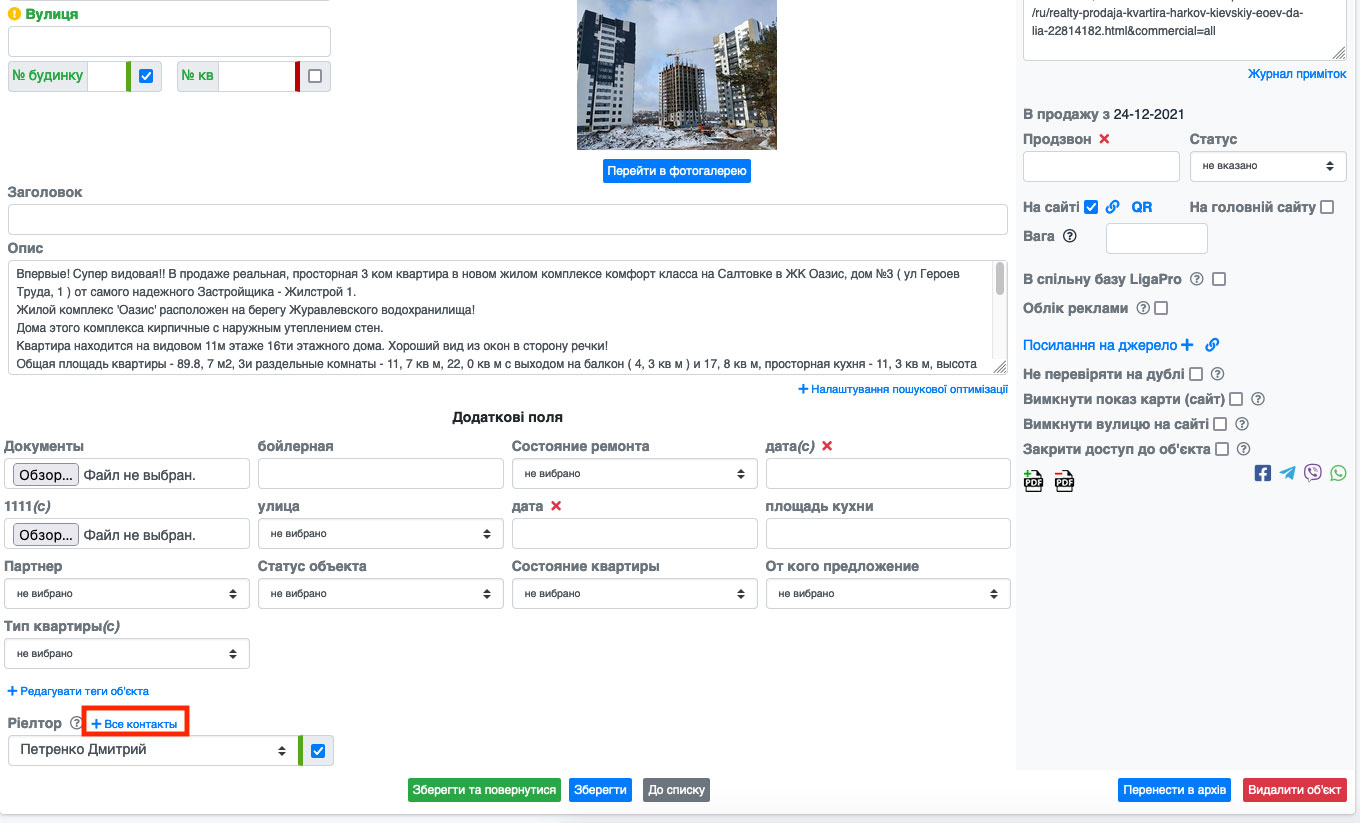Screen dimensions: 1360x823
Task: Toggle the На сайті checkbox
Action: point(1091,207)
